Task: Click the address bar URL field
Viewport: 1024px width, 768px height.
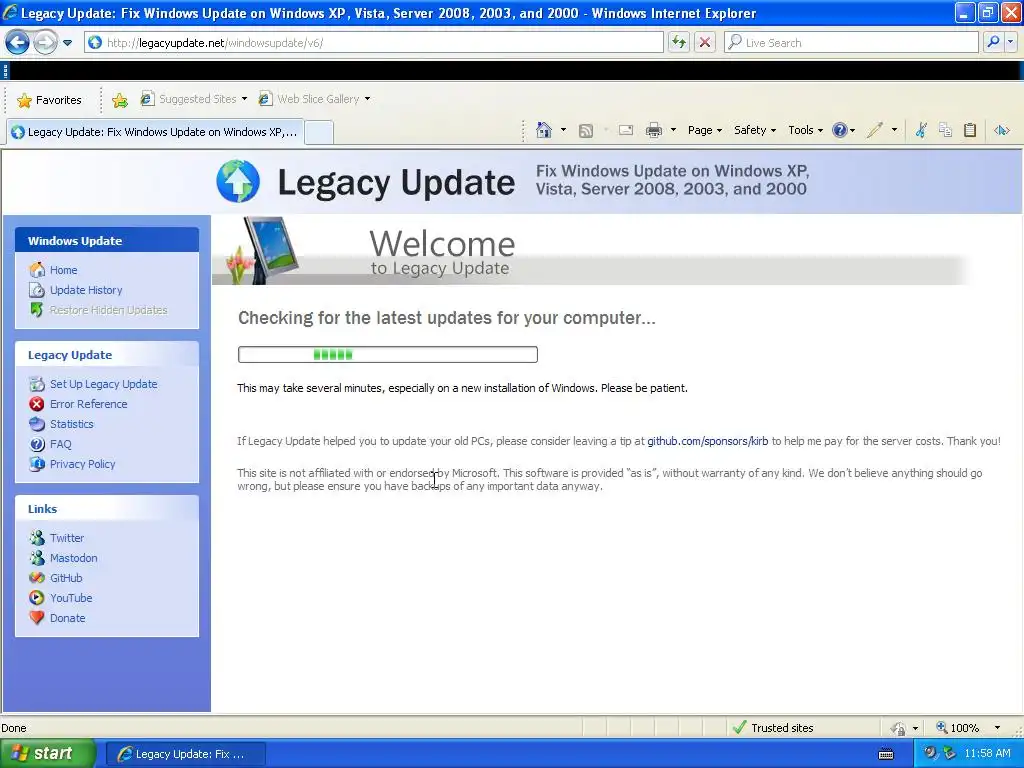Action: click(x=374, y=42)
